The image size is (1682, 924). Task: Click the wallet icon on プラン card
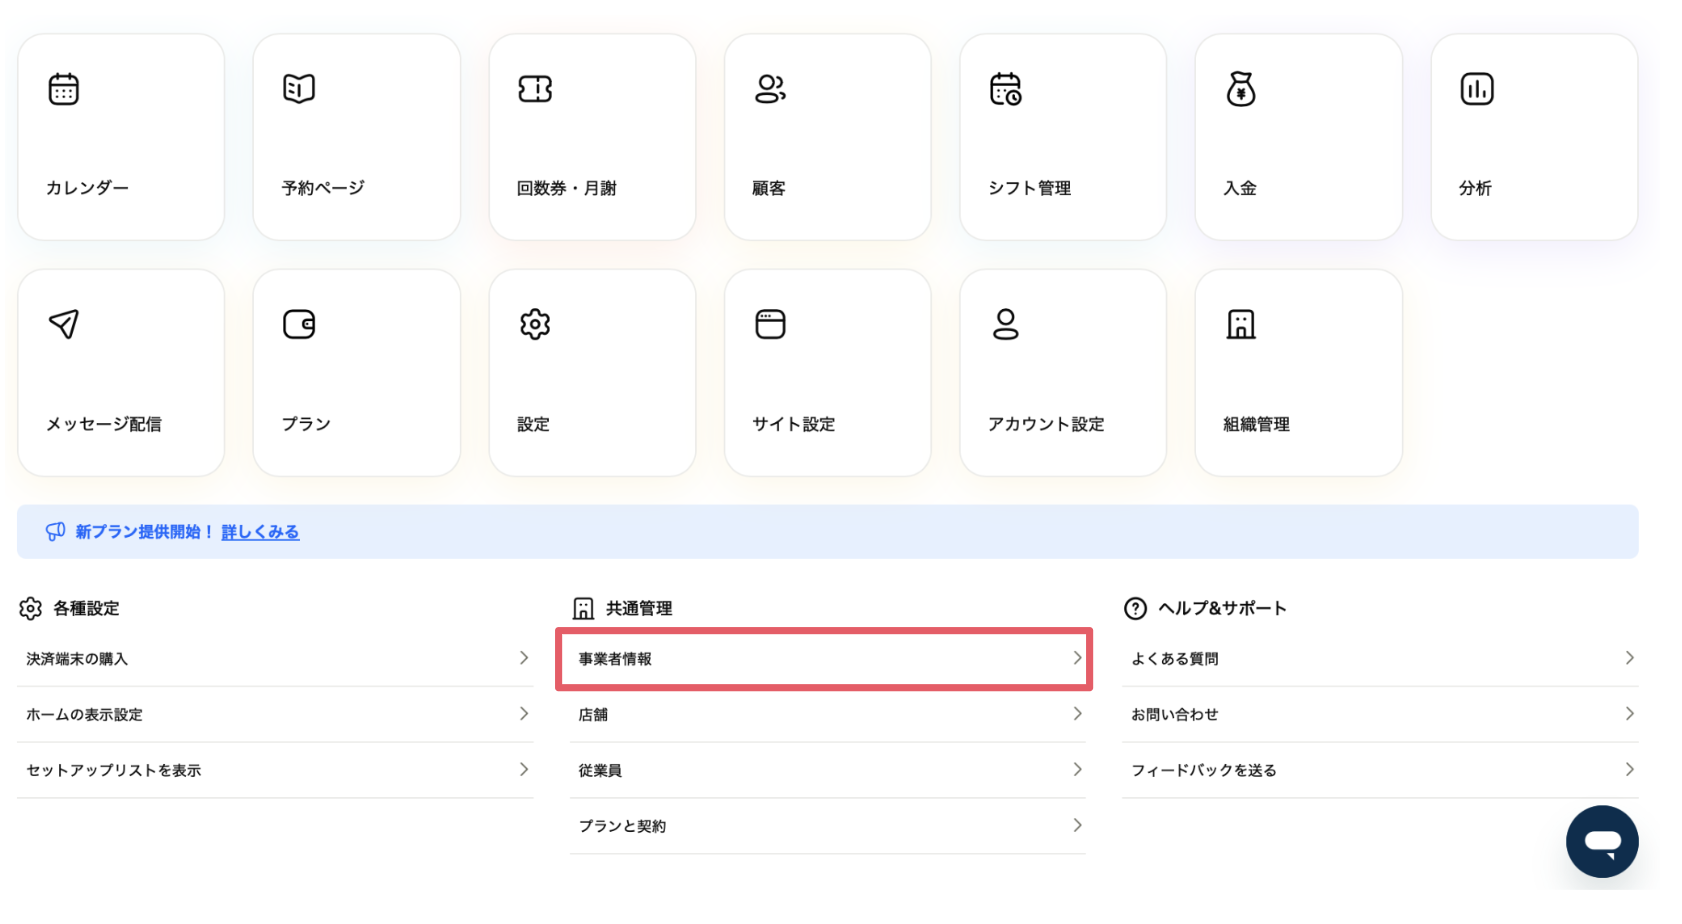299,324
